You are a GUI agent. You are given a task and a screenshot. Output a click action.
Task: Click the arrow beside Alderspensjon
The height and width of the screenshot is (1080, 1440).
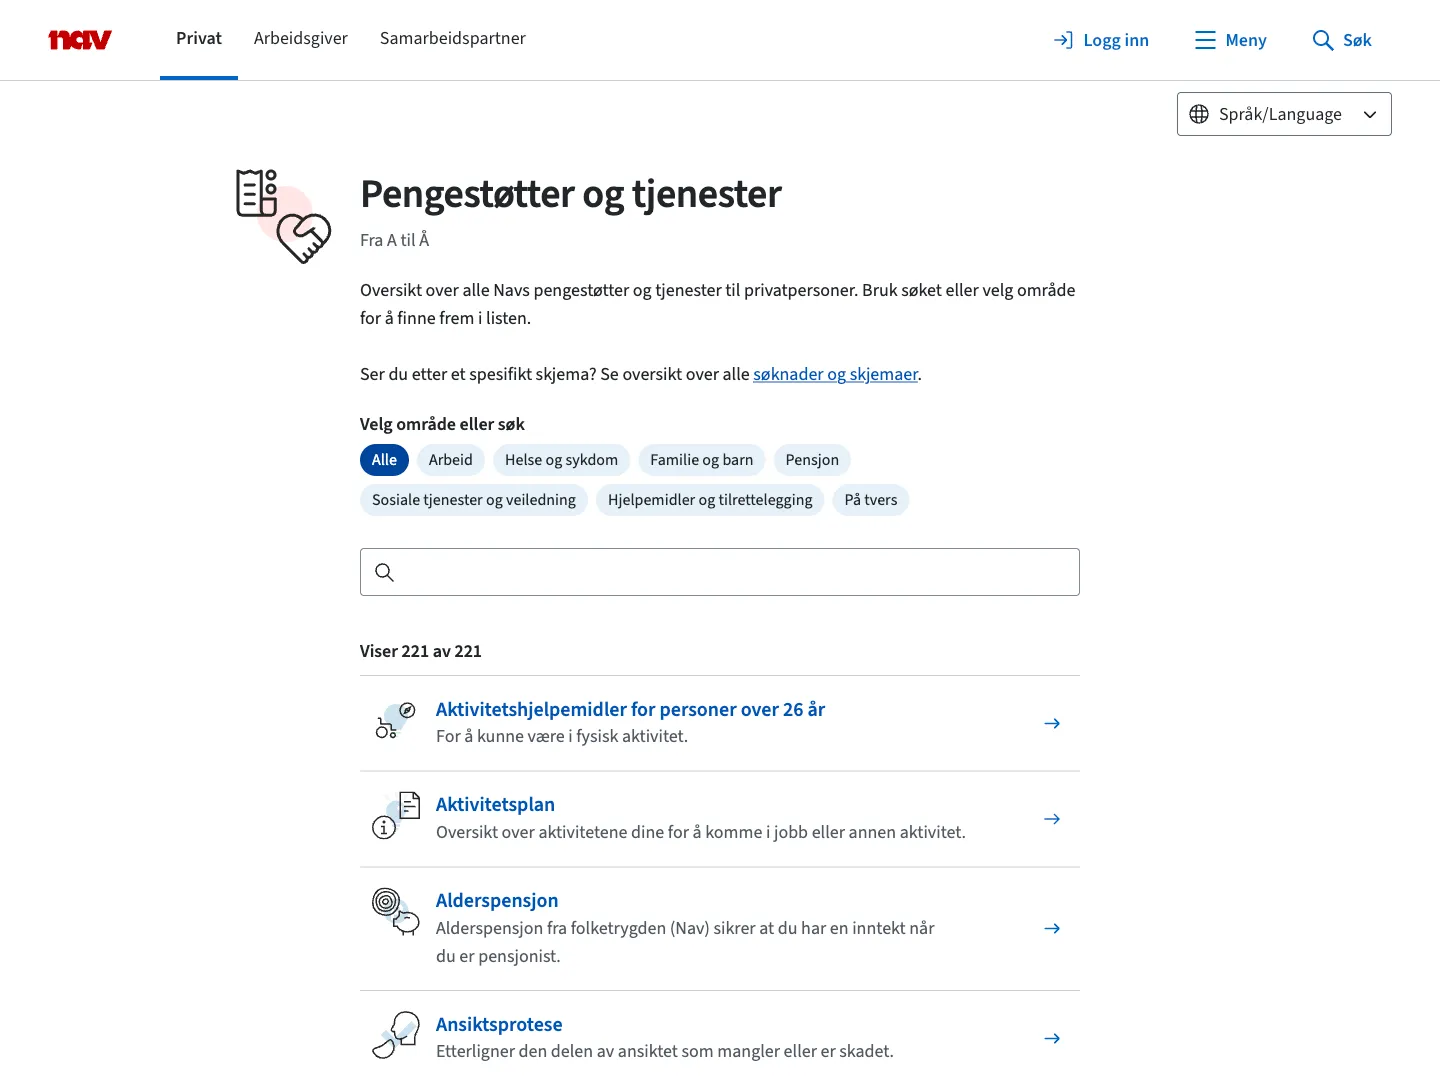point(1052,929)
